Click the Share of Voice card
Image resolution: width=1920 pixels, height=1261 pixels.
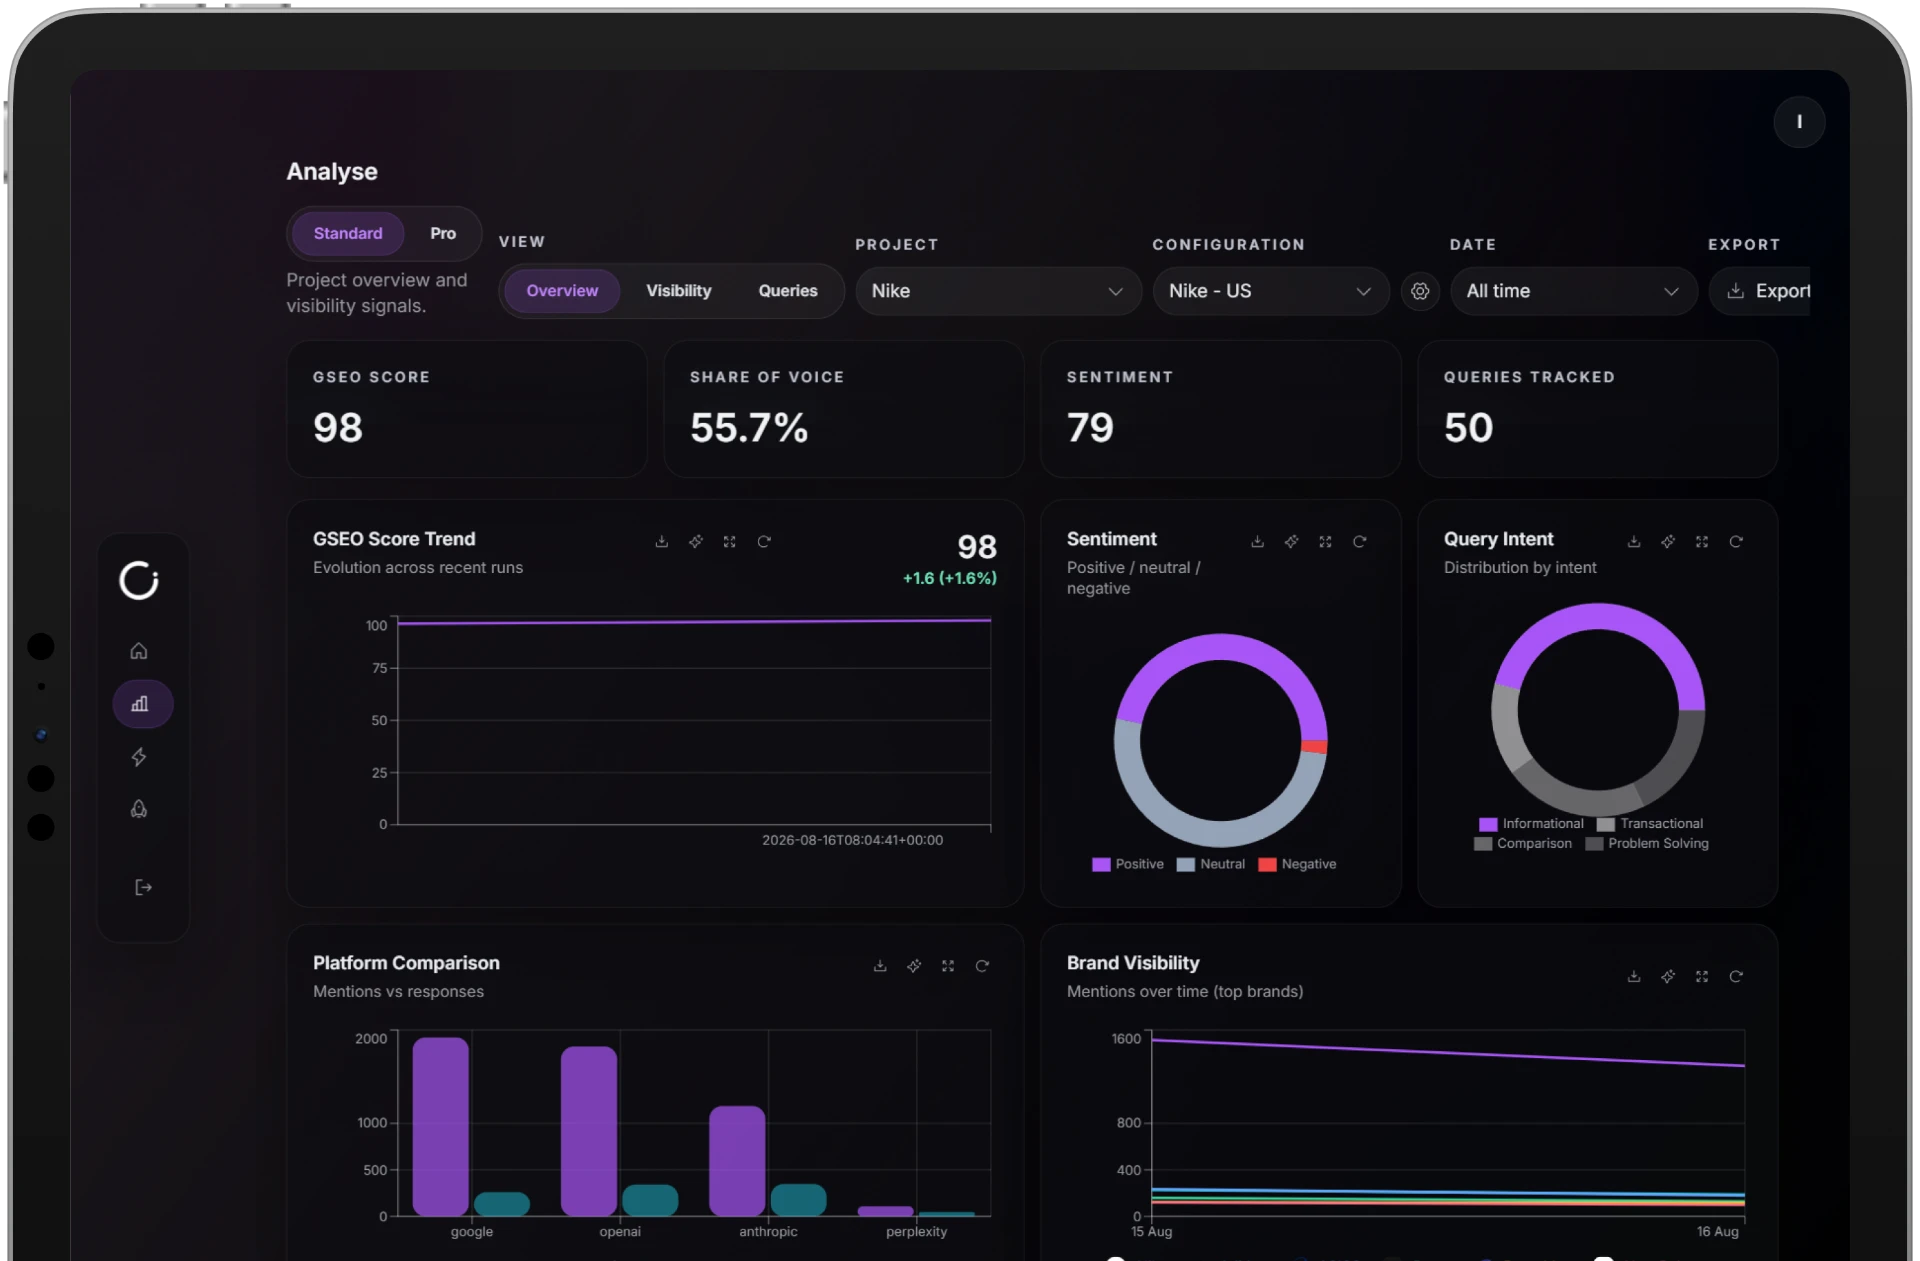point(844,409)
